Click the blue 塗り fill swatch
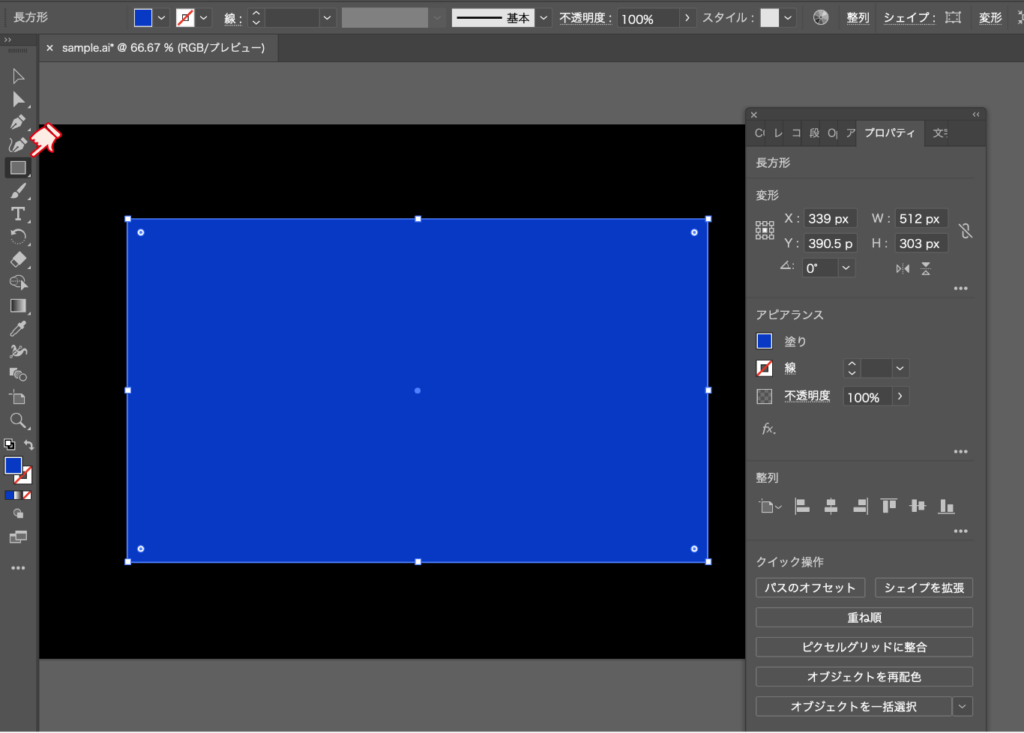1024x733 pixels. [x=765, y=341]
